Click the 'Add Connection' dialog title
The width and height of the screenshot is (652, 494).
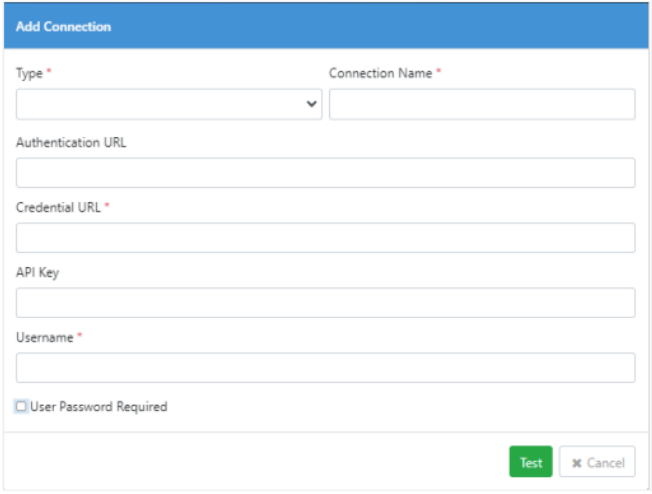click(x=63, y=27)
